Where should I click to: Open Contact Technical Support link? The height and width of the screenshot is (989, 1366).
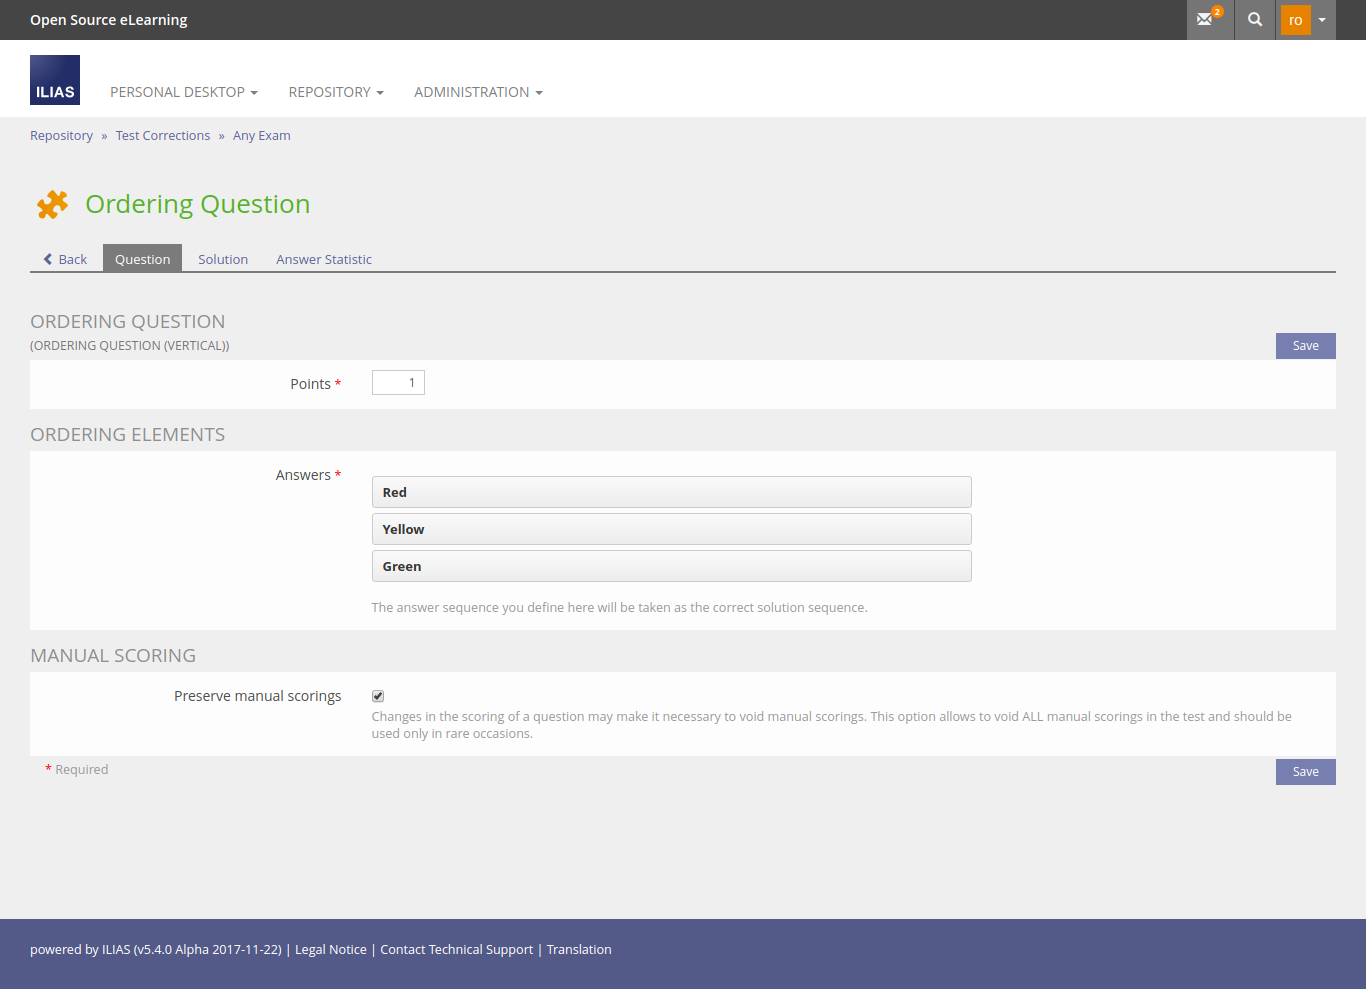pos(457,950)
